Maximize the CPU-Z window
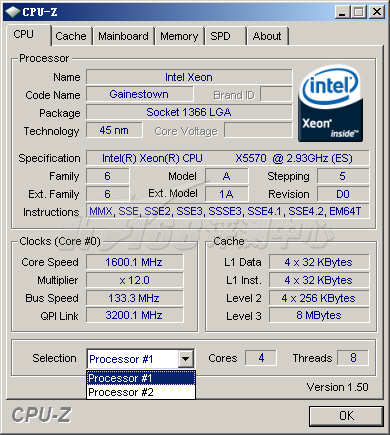This screenshot has width=390, height=435. coord(359,12)
